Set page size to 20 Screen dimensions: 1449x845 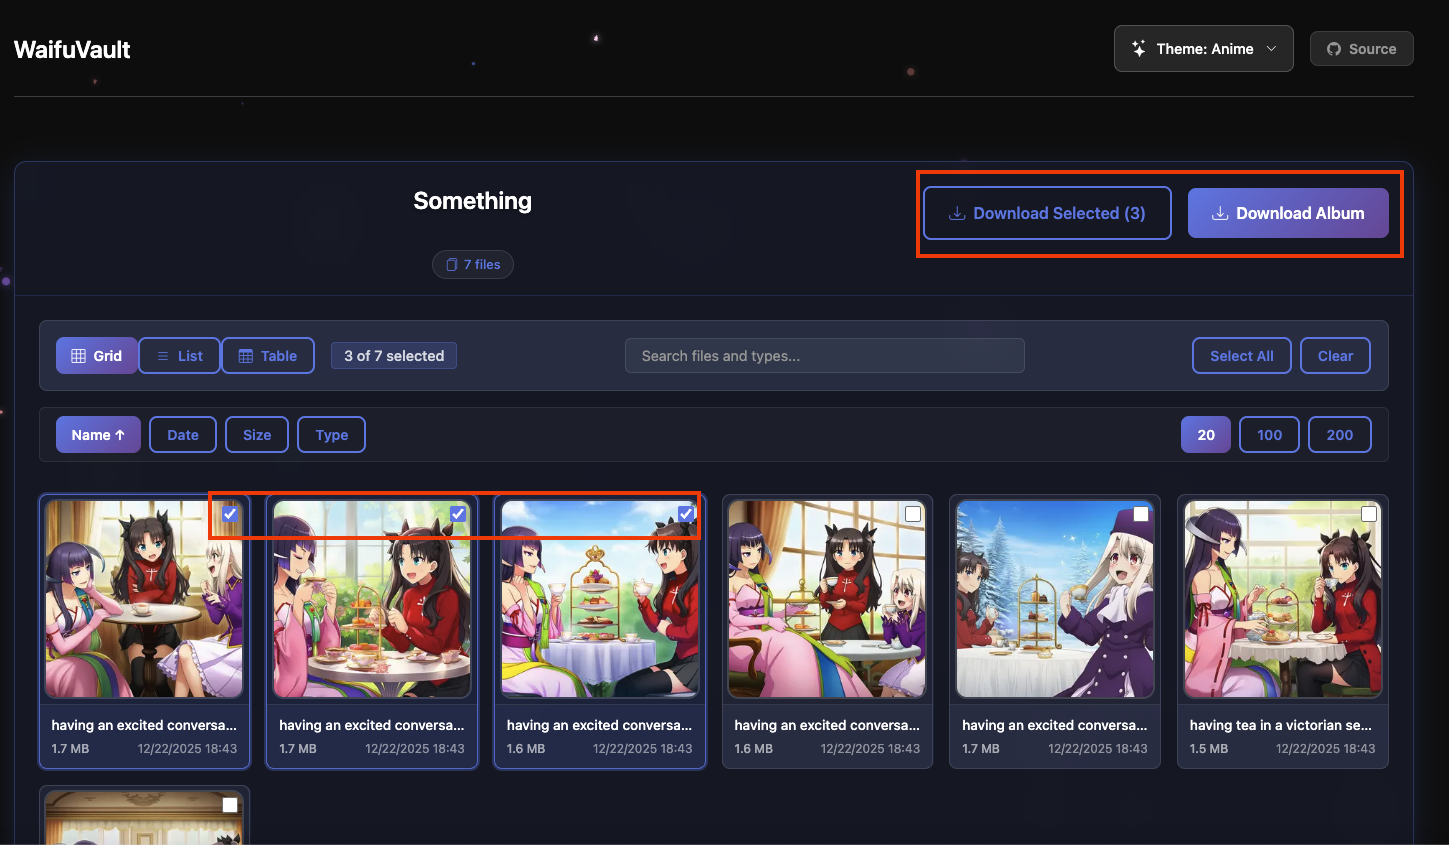[x=1206, y=435]
